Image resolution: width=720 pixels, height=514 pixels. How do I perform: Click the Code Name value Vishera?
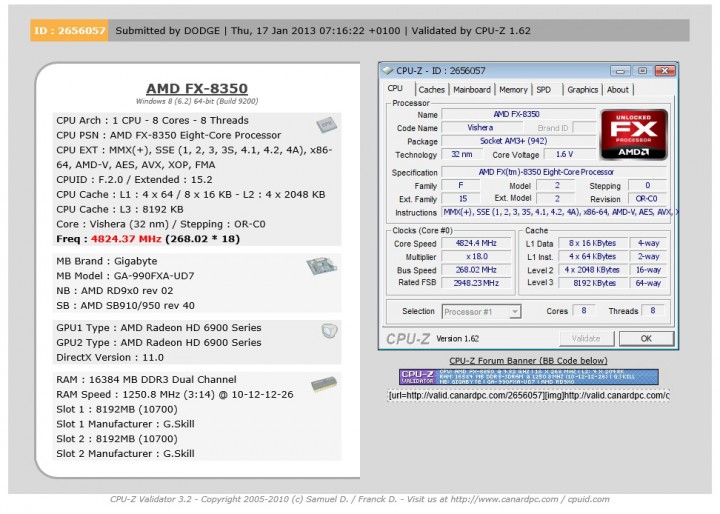pyautogui.click(x=480, y=128)
